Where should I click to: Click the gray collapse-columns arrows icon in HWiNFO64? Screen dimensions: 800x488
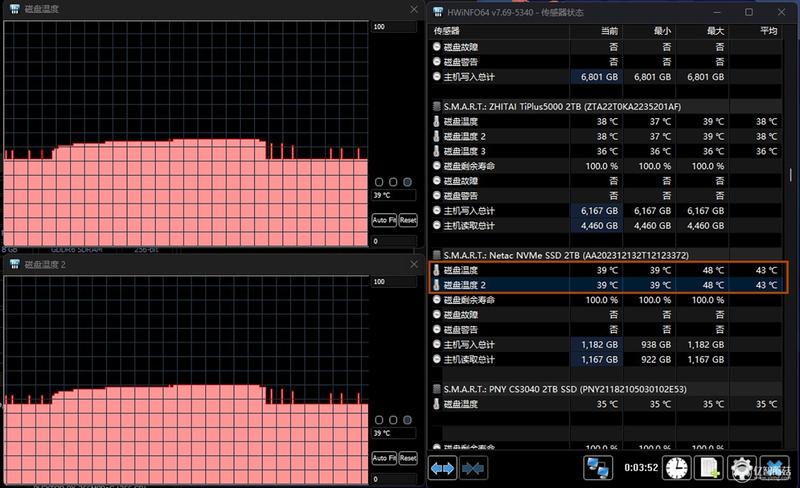click(x=473, y=468)
